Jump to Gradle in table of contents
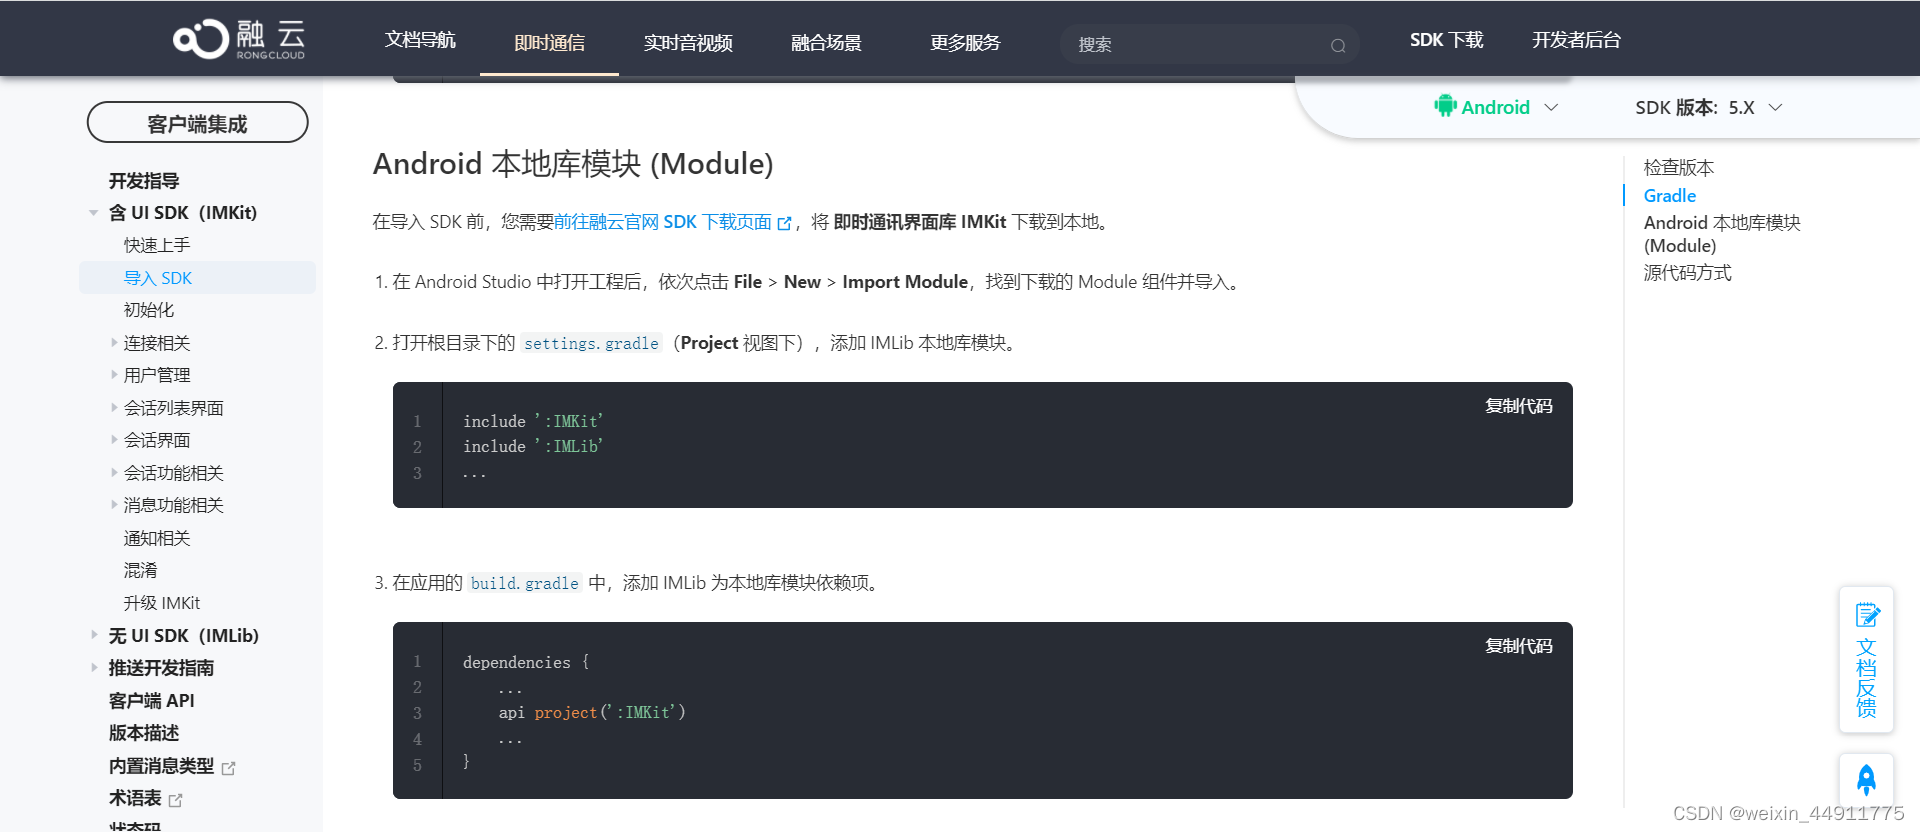Viewport: 1920px width, 832px height. click(1670, 196)
